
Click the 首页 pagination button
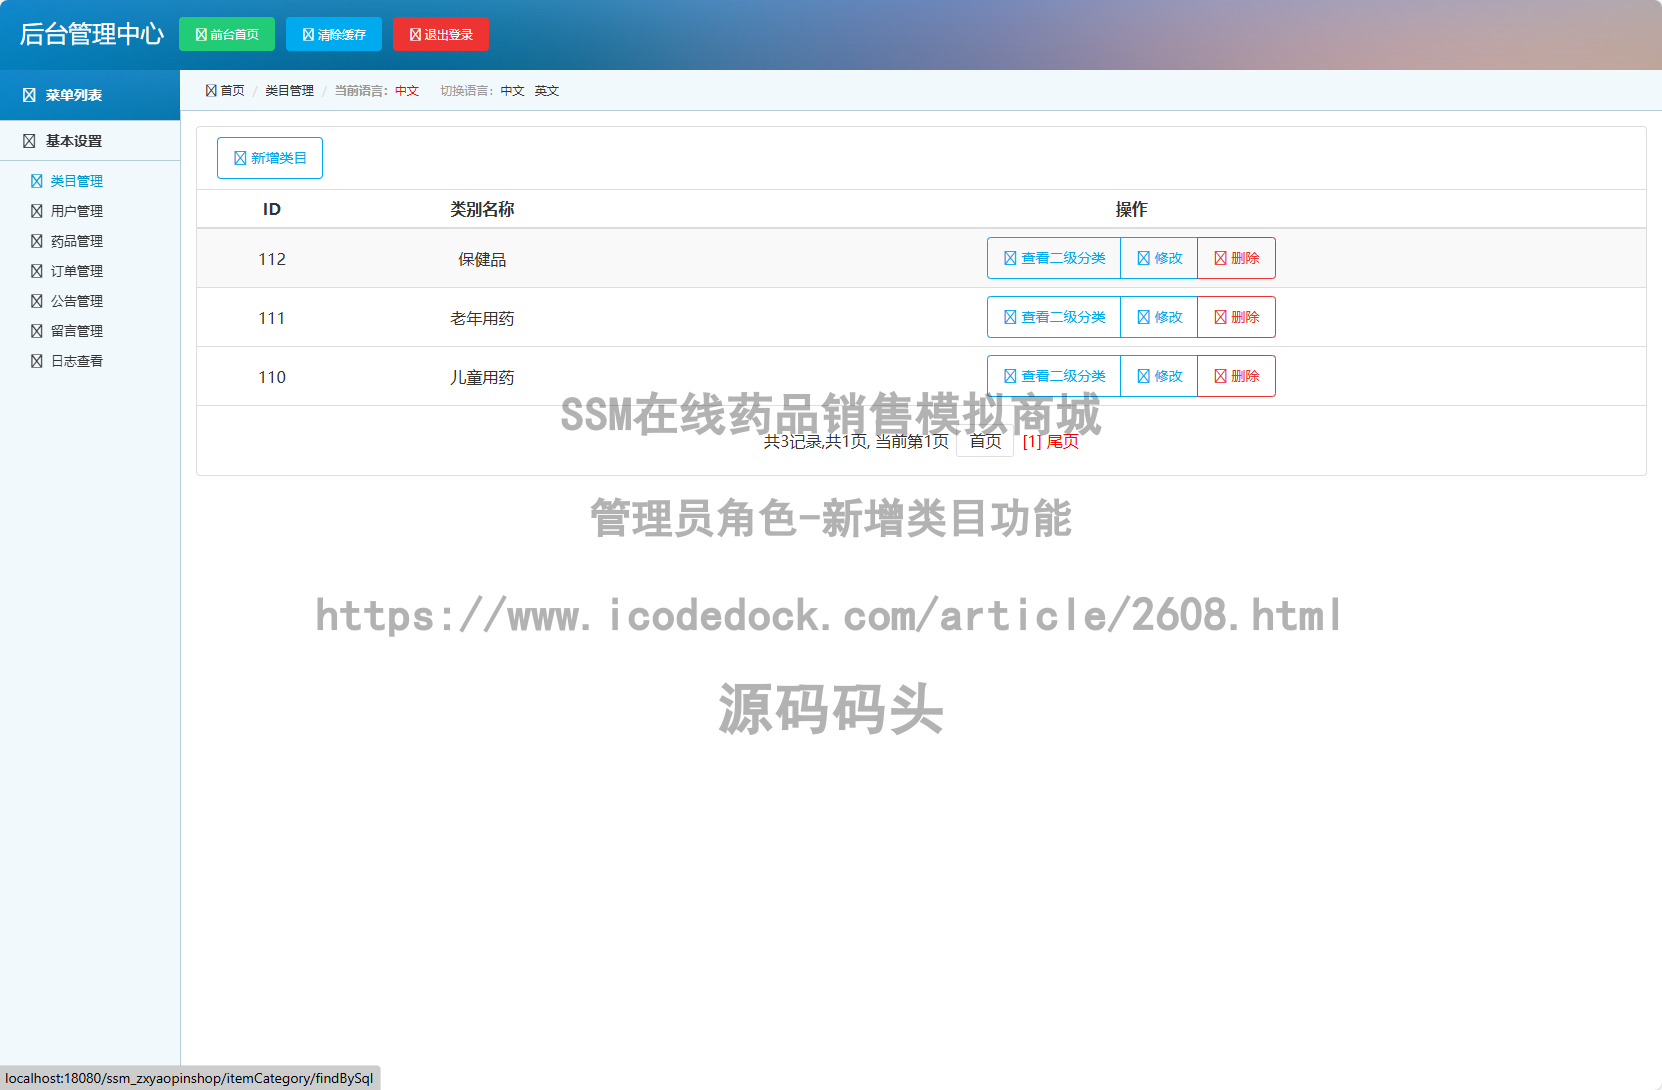coord(985,442)
